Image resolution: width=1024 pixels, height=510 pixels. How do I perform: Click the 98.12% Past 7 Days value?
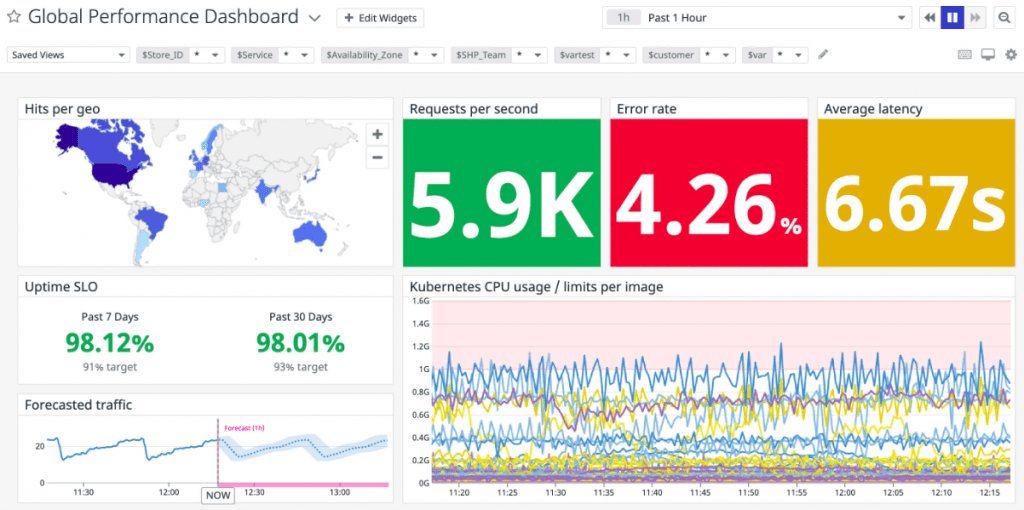tap(110, 342)
